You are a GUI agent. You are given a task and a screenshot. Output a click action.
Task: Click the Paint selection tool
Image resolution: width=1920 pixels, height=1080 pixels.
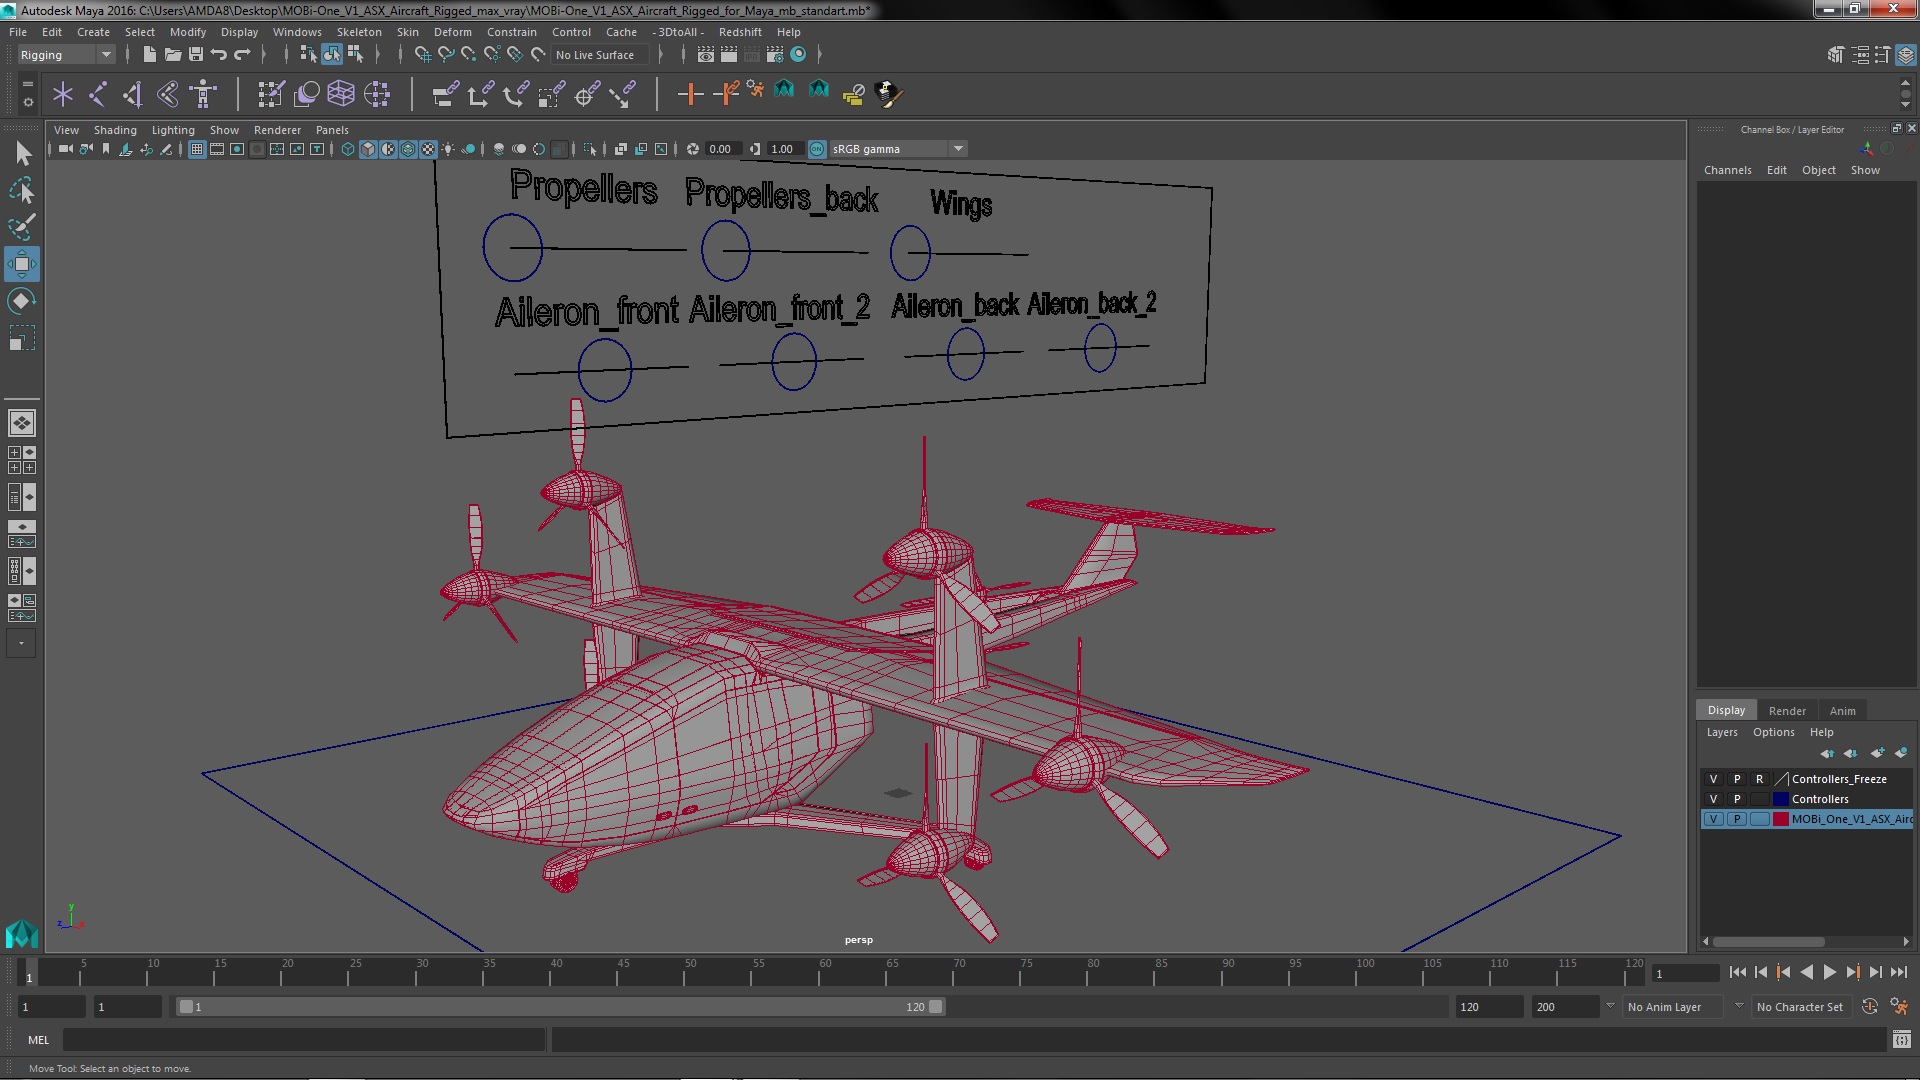coord(21,227)
